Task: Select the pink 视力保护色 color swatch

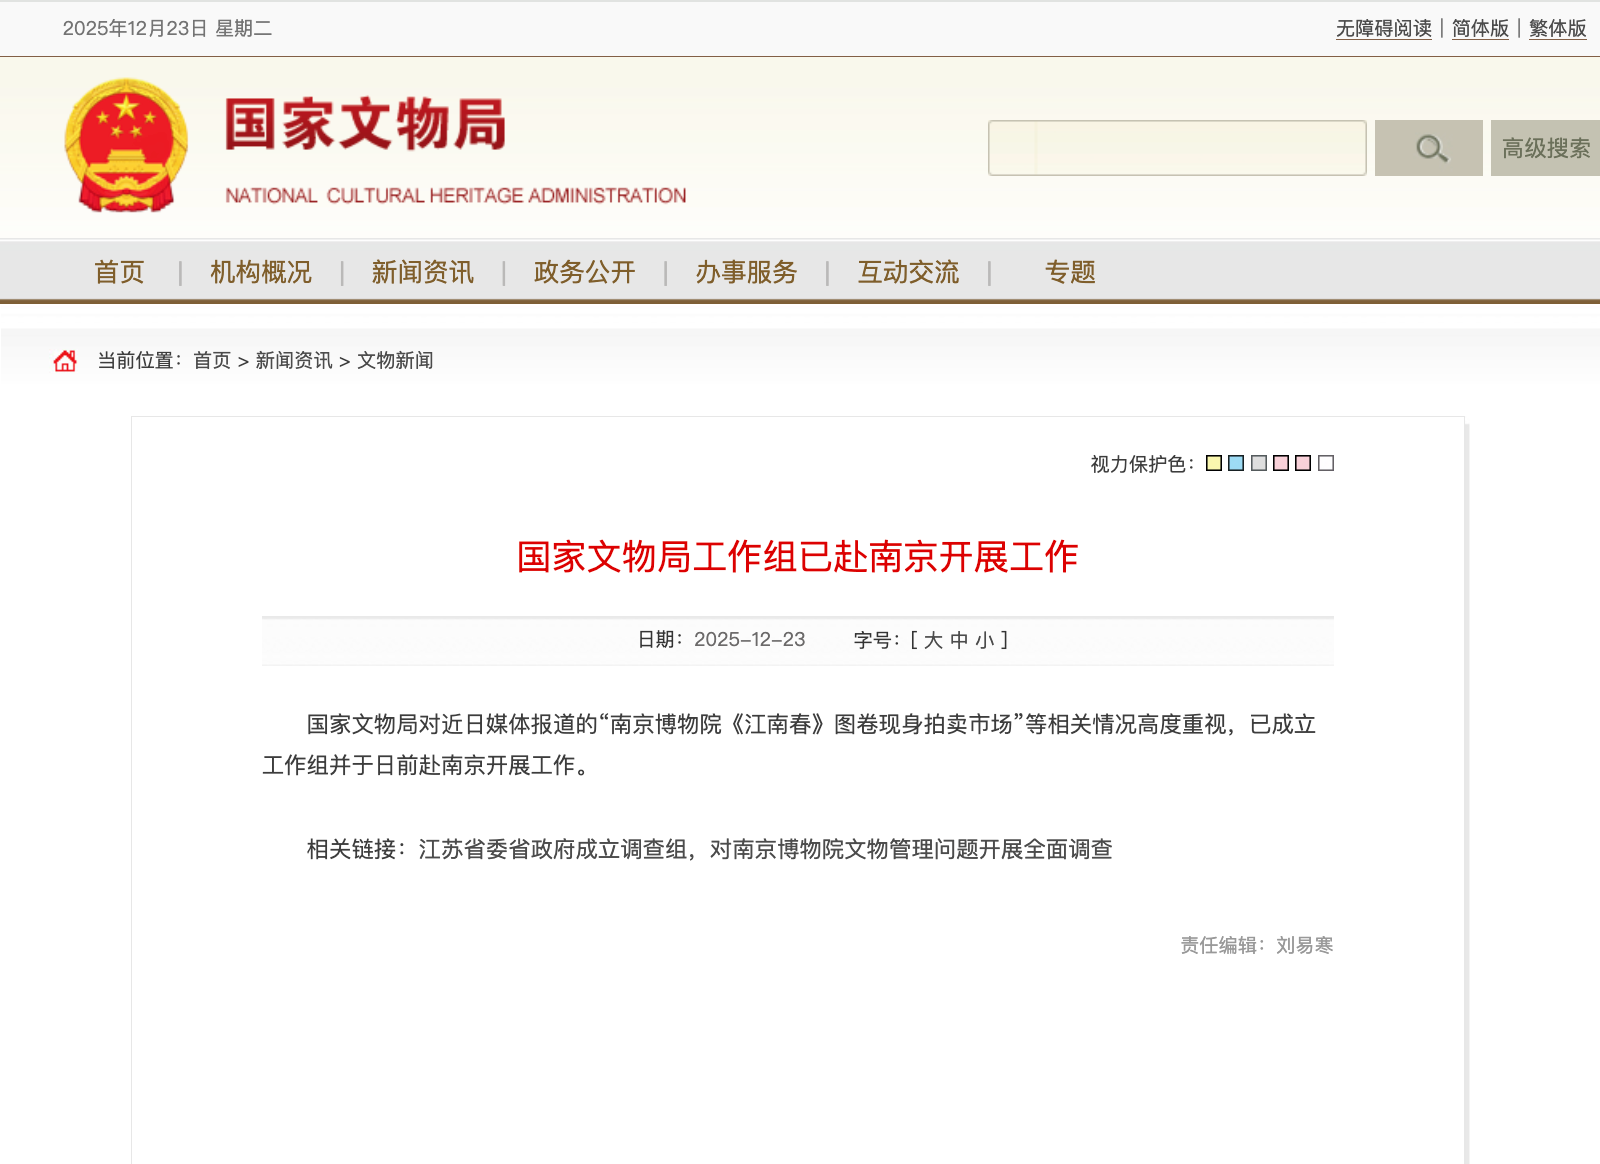Action: [x=1280, y=462]
